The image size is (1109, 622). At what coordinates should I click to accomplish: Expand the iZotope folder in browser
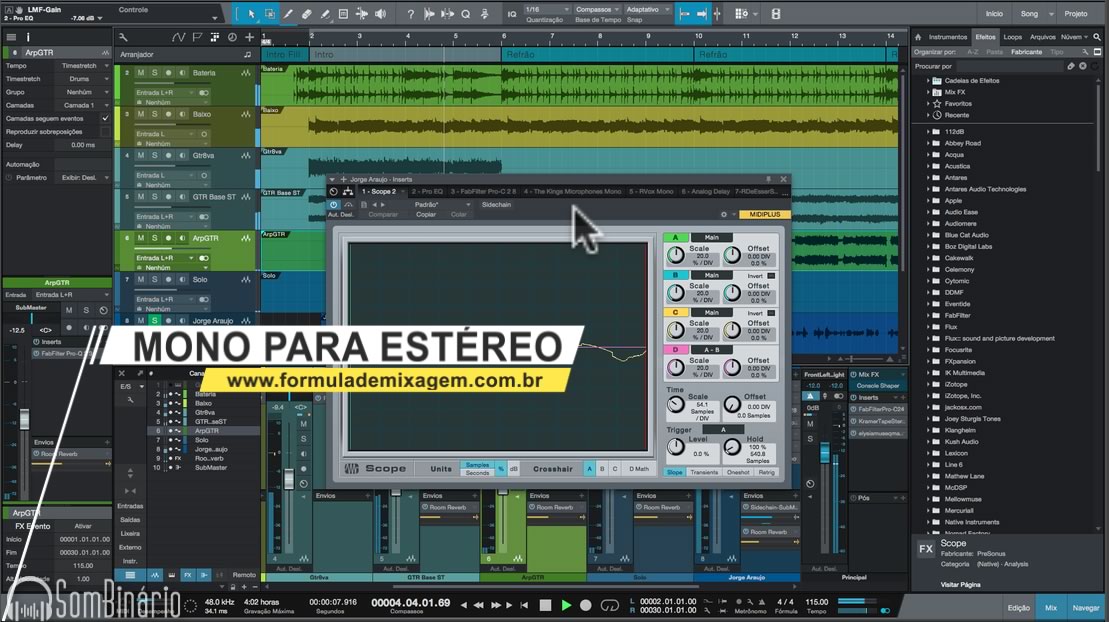pos(929,384)
